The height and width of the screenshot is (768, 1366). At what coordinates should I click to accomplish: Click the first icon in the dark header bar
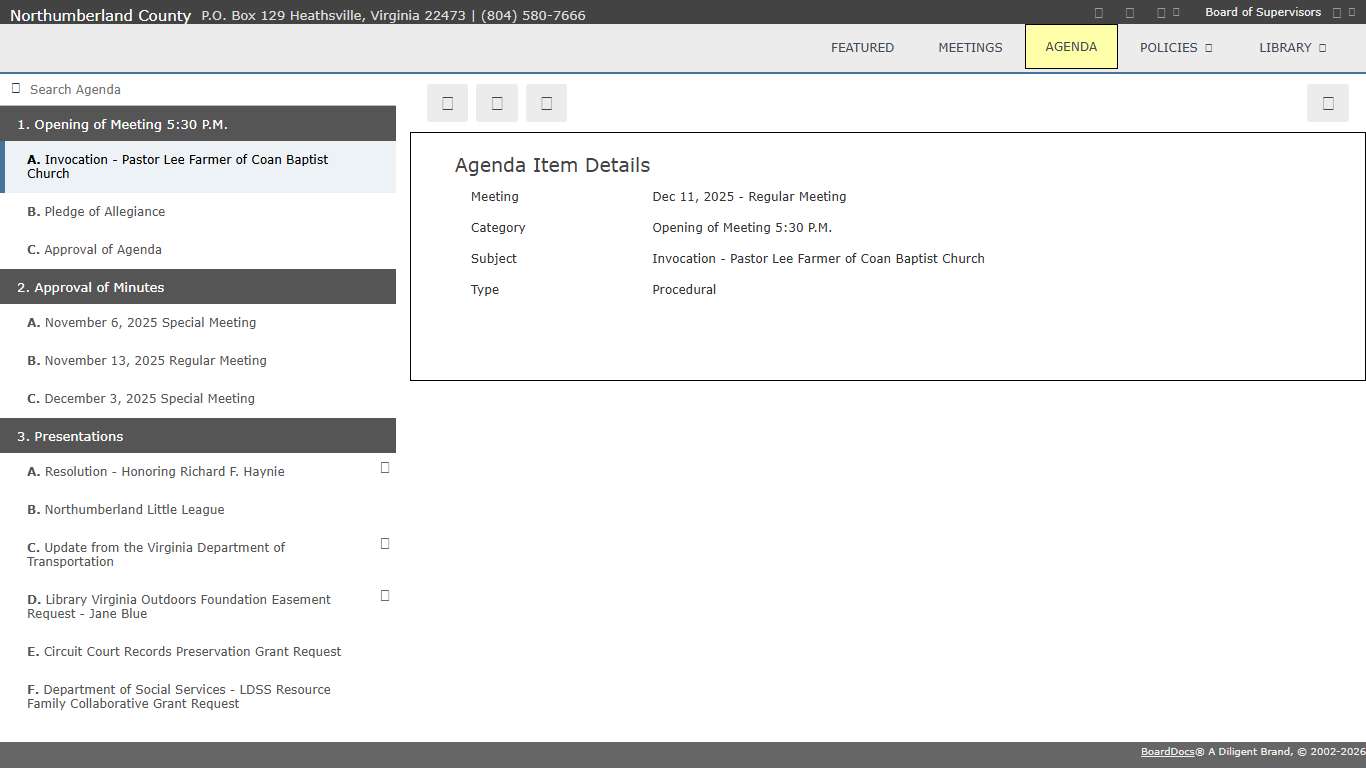(1098, 12)
